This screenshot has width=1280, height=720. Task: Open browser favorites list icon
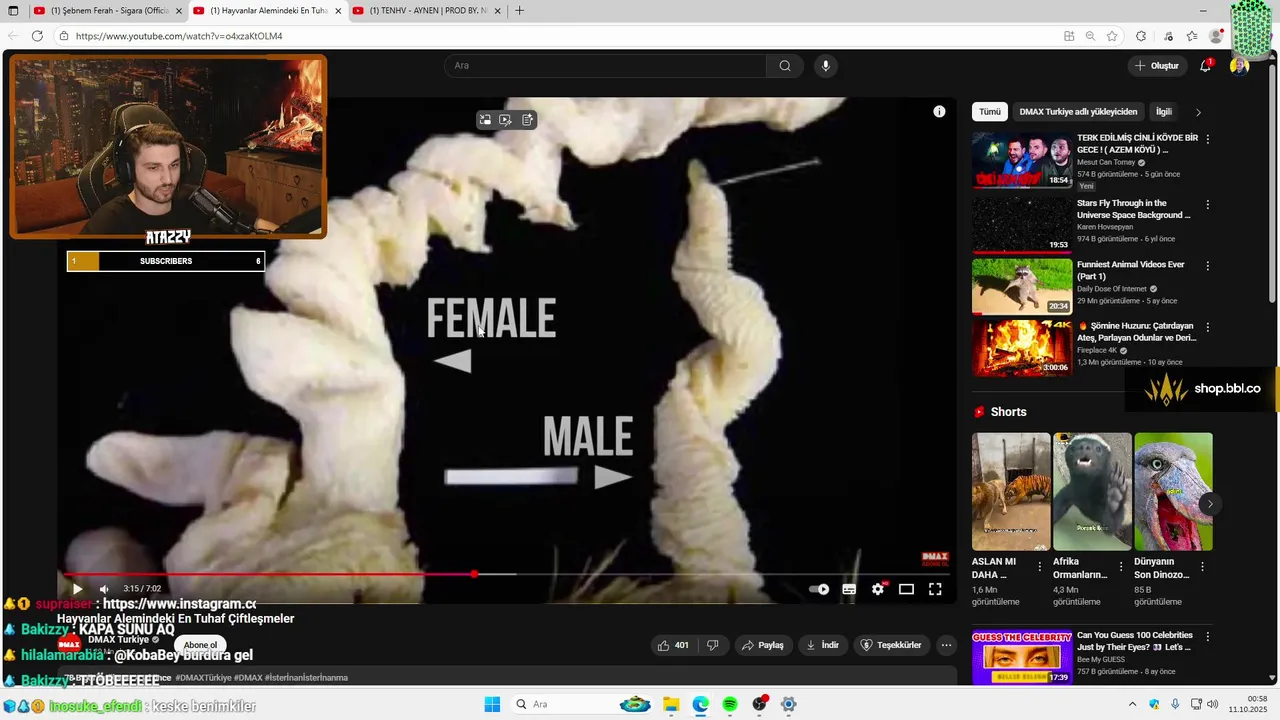1192,36
